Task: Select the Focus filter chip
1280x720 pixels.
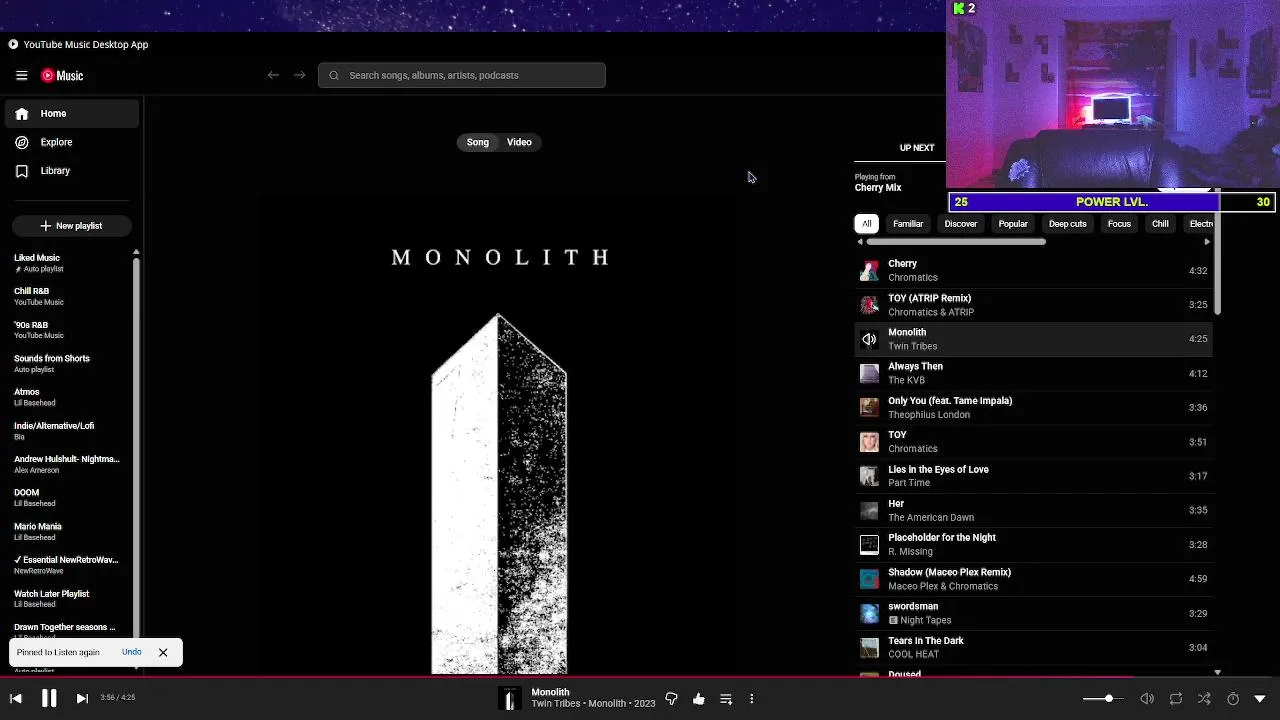Action: (1119, 224)
